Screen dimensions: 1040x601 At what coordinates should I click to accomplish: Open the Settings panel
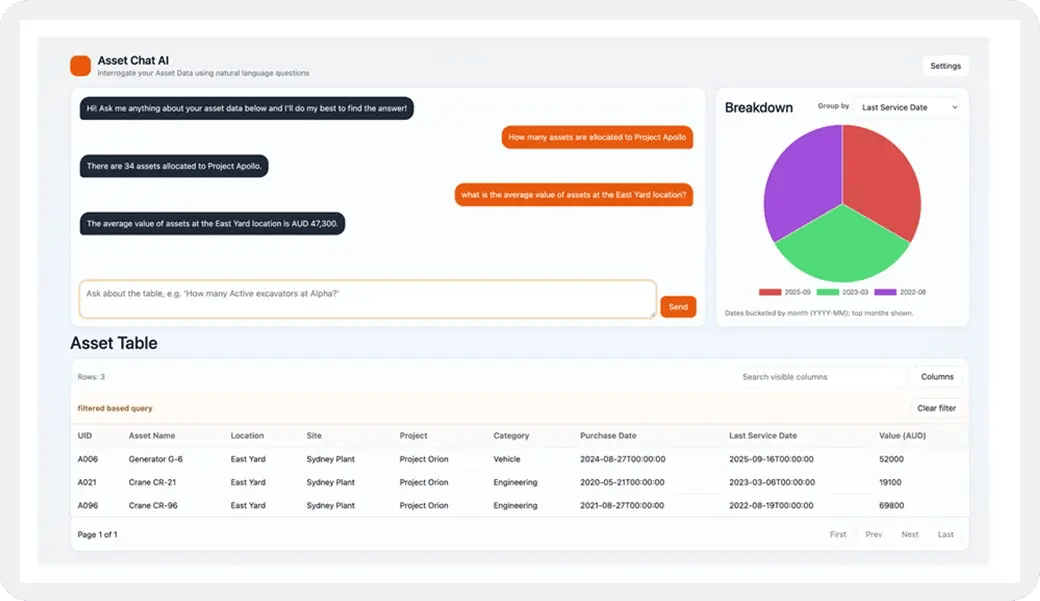(944, 66)
